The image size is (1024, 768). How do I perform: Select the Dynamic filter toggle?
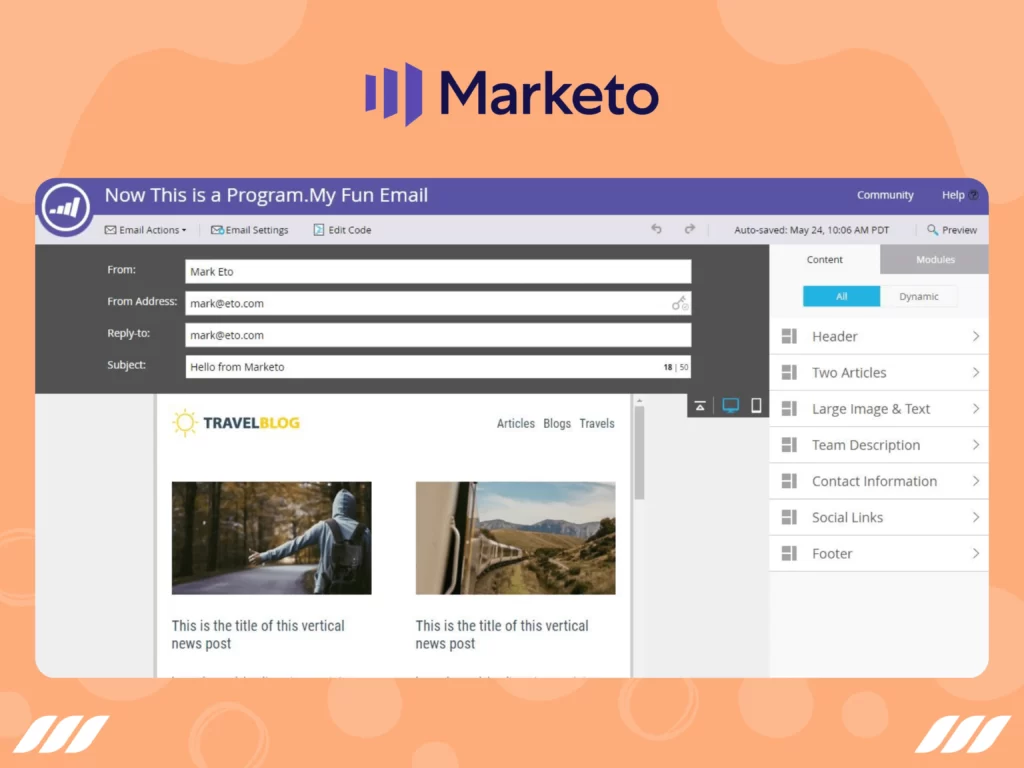point(918,296)
